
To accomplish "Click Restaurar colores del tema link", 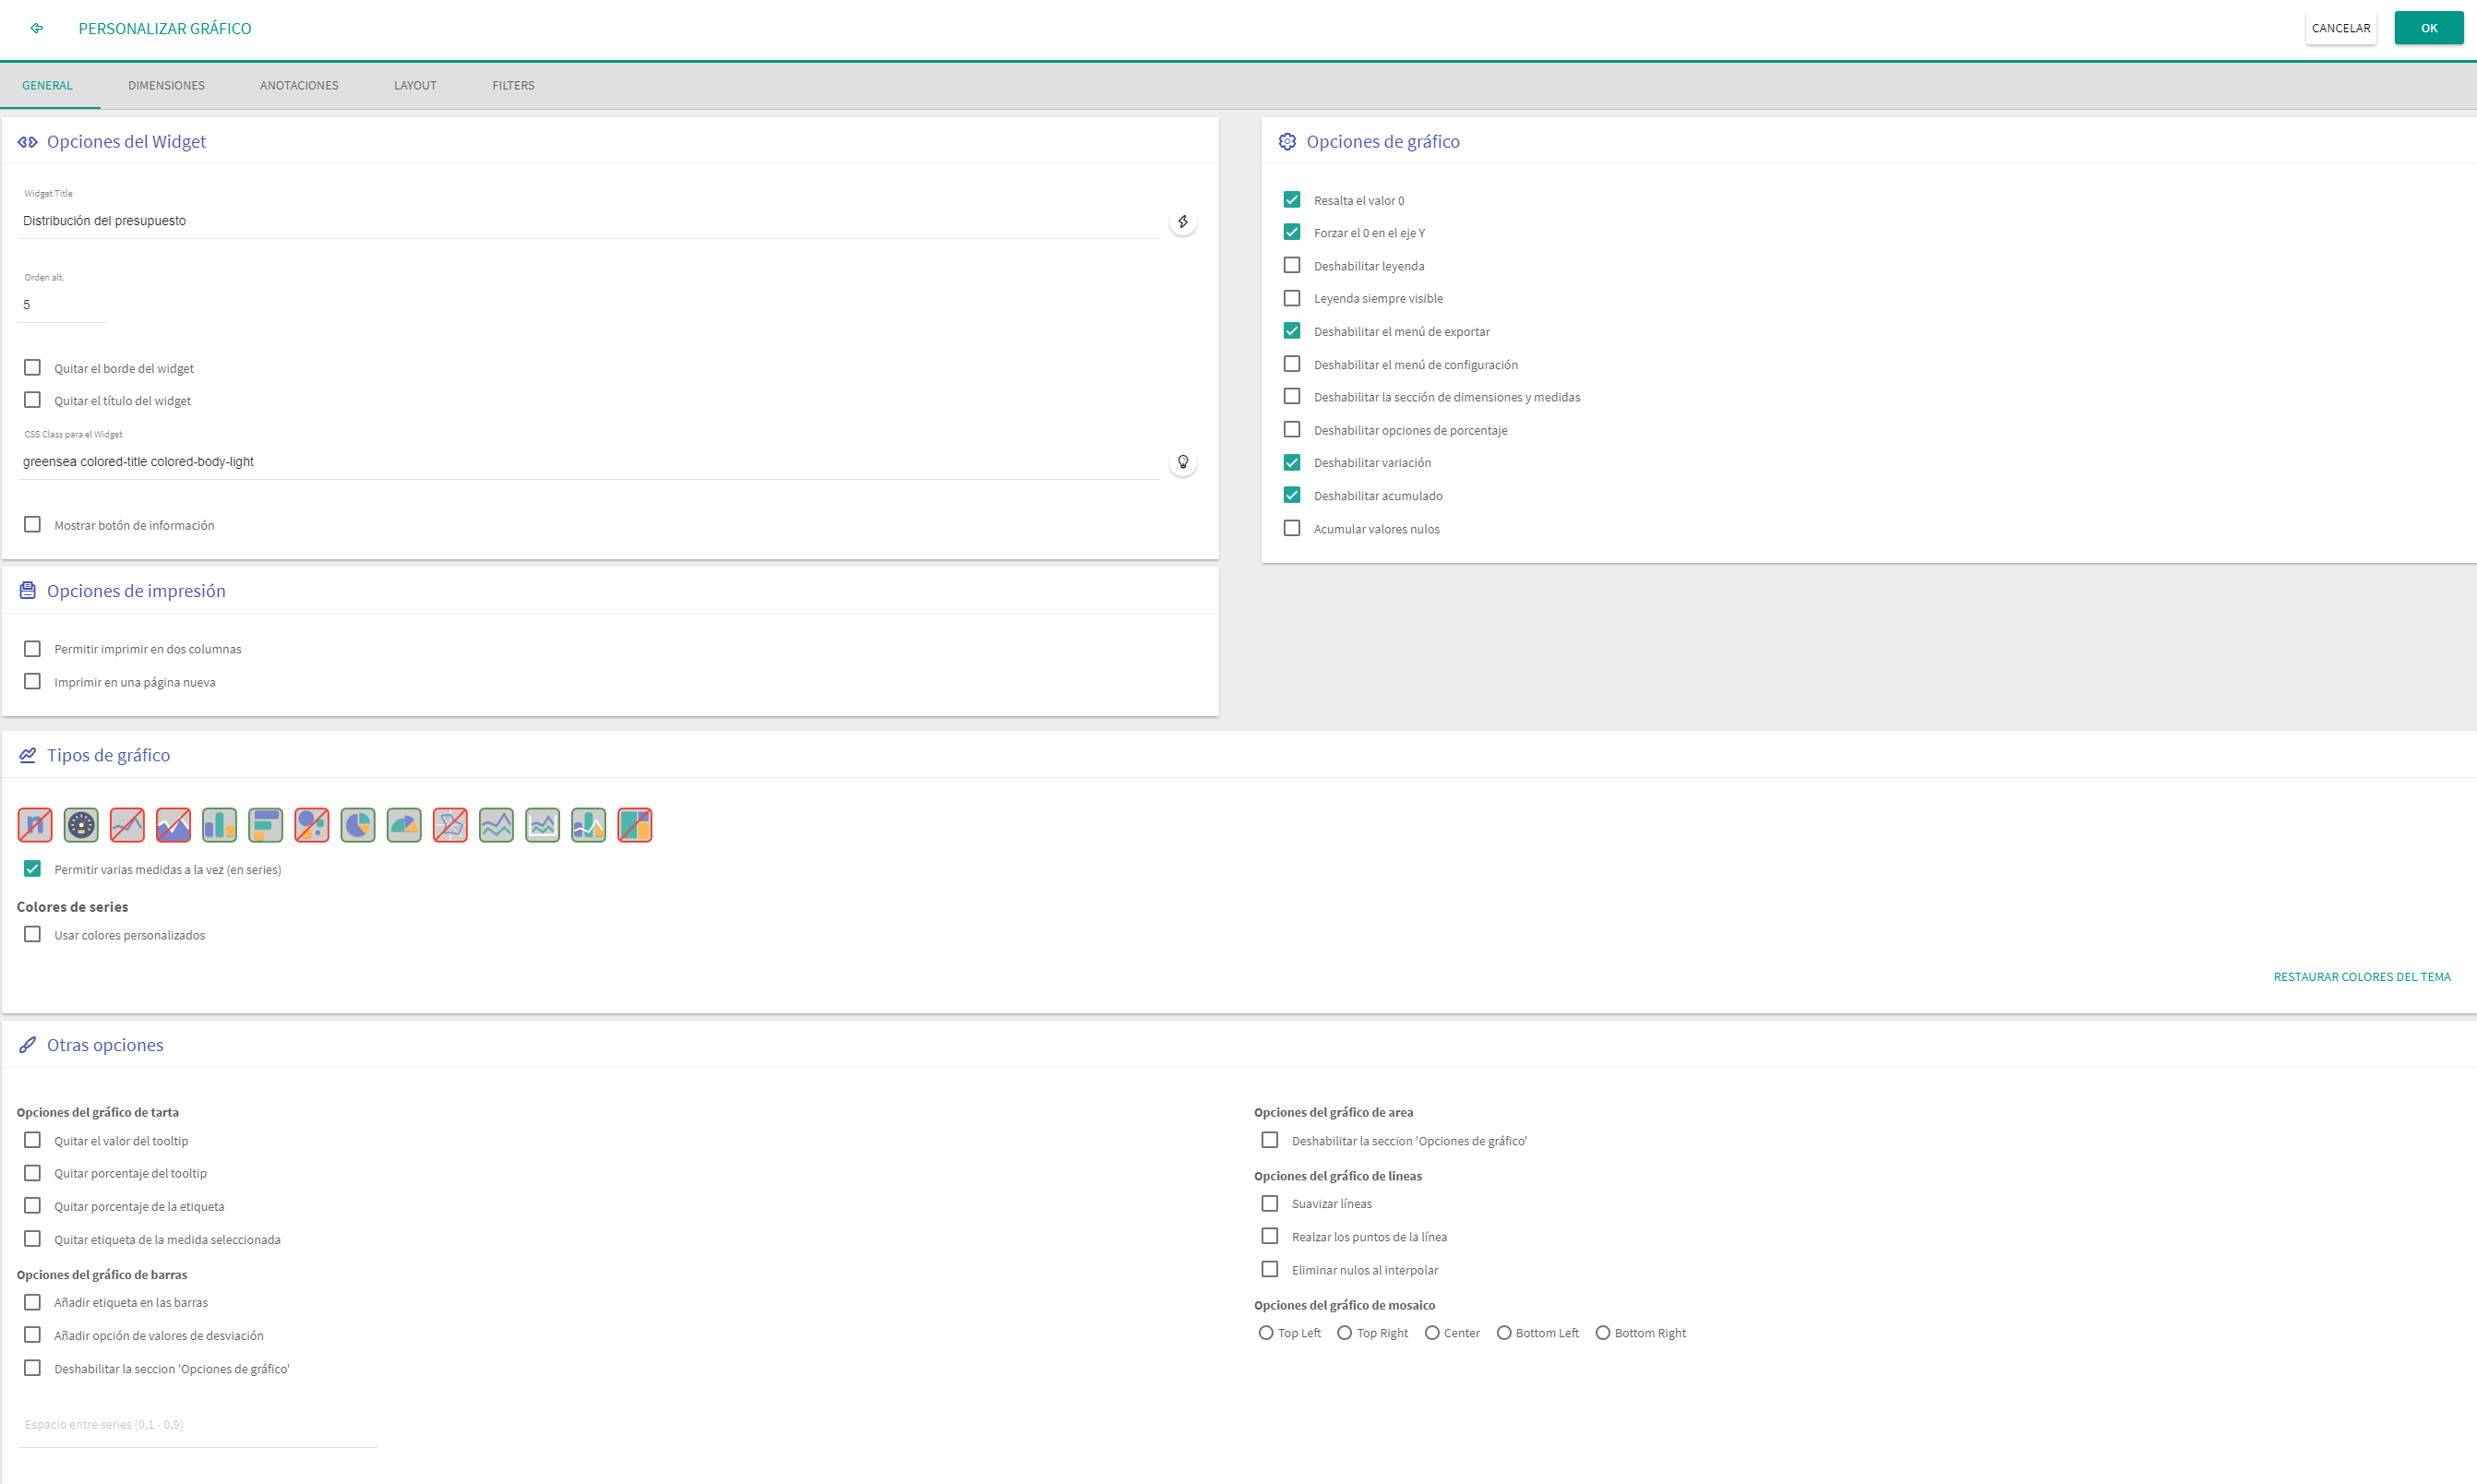I will 2361,977.
